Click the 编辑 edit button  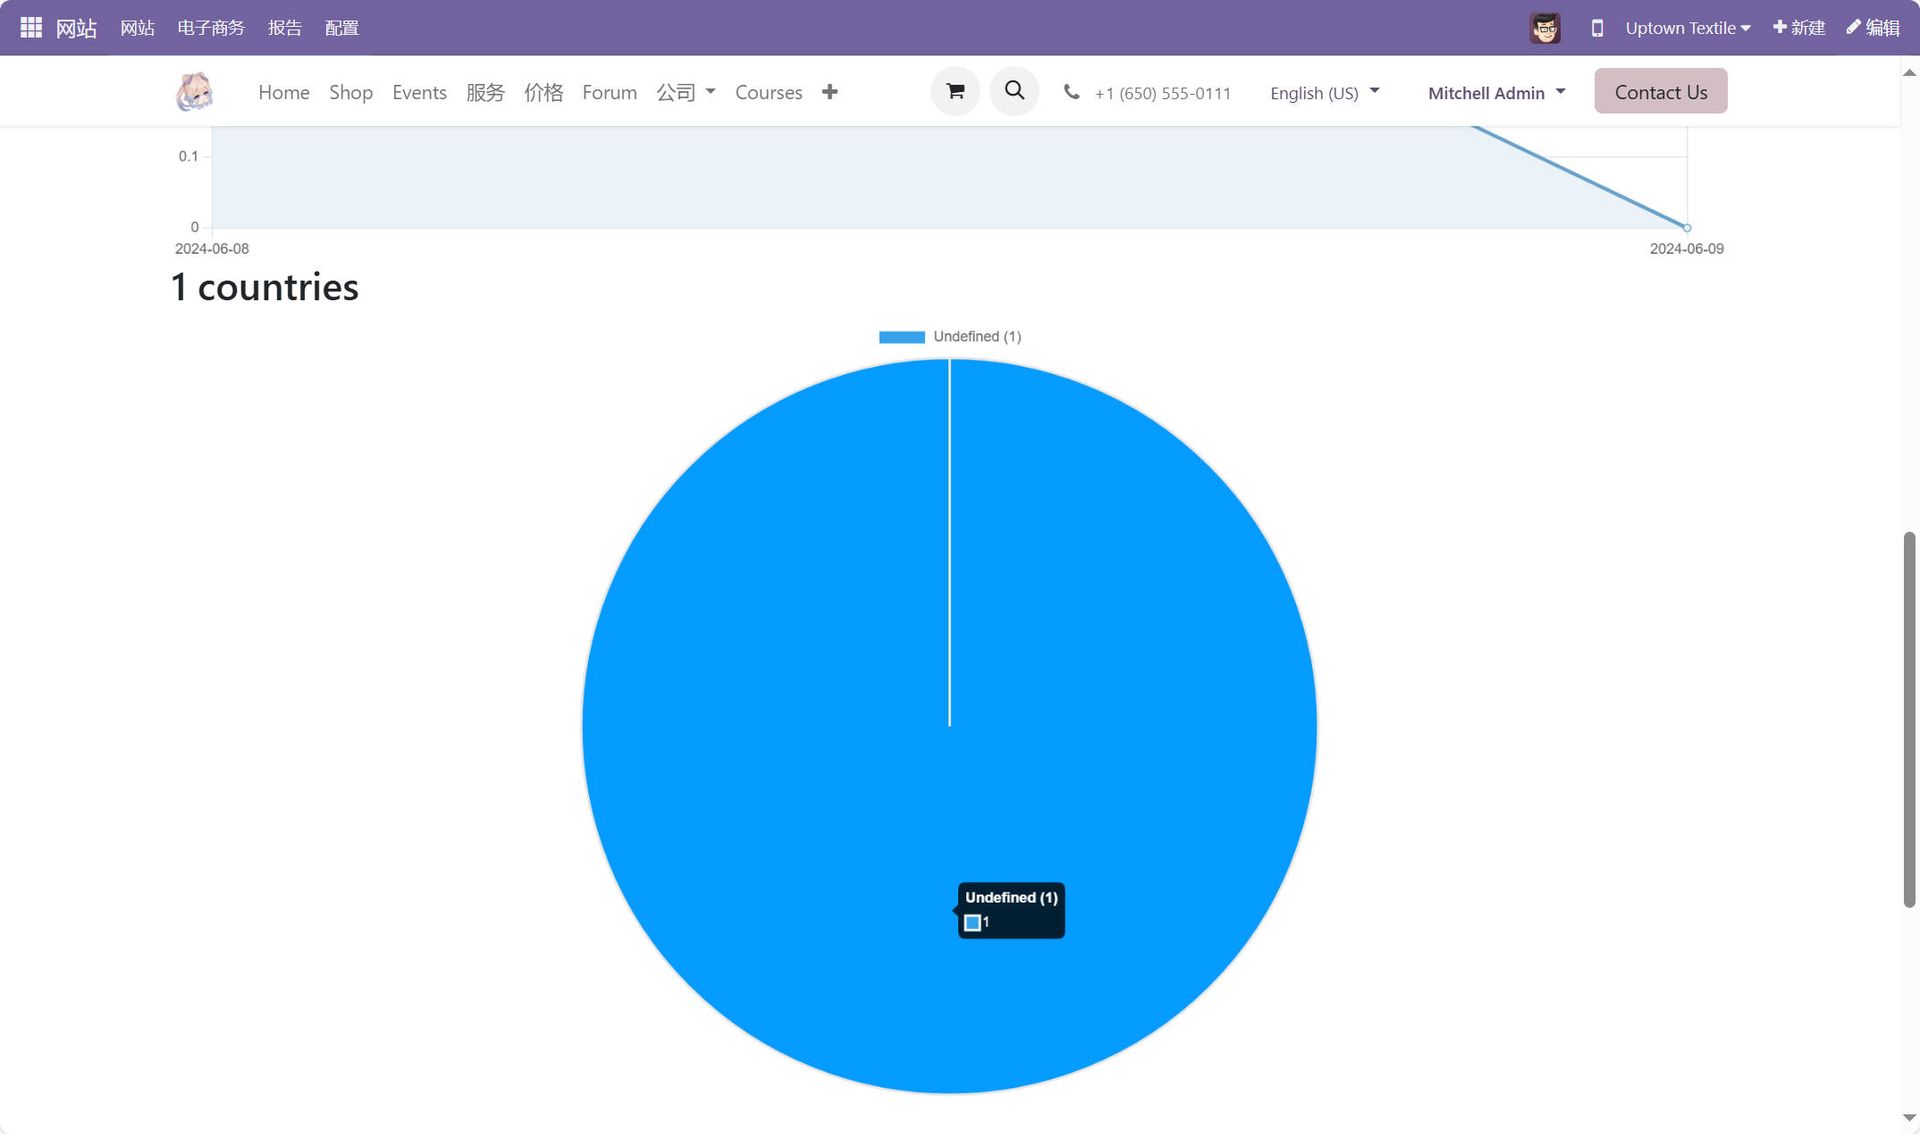click(1873, 28)
